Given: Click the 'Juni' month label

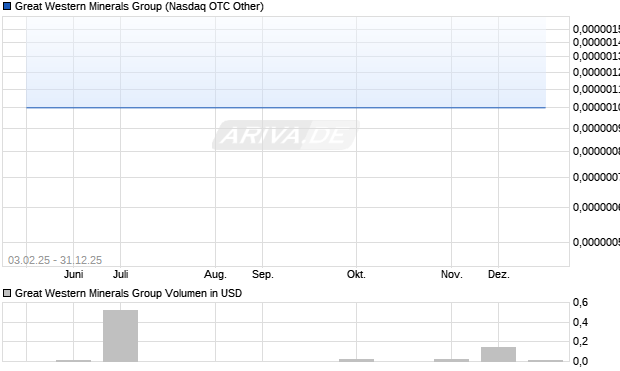Looking at the screenshot, I should 74,274.
